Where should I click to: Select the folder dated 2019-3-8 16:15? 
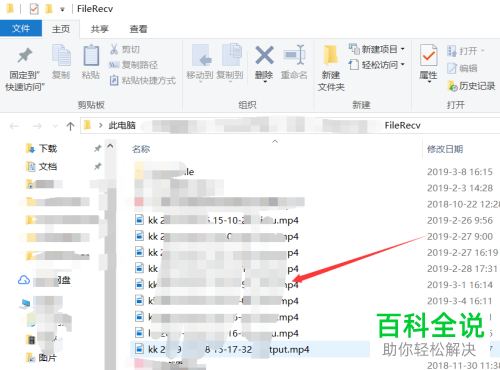[165, 171]
